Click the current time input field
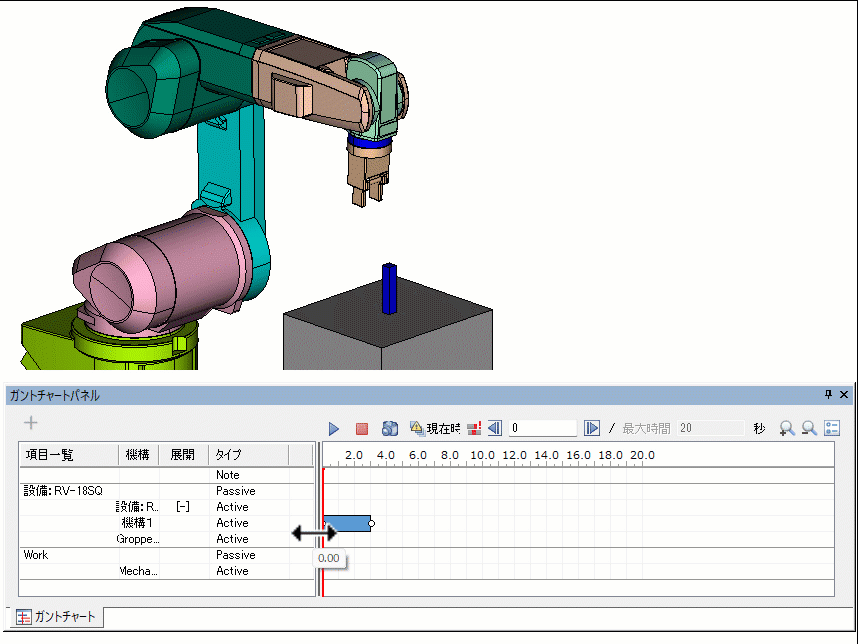The width and height of the screenshot is (858, 644). [543, 428]
